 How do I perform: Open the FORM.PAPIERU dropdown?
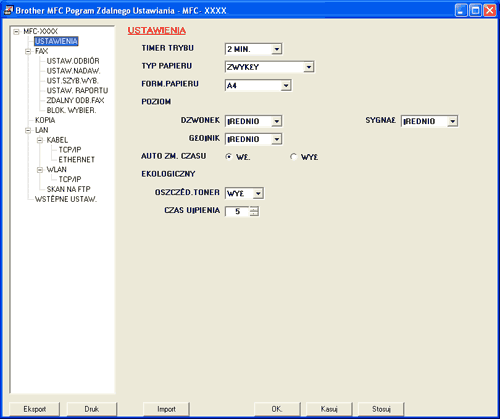285,86
